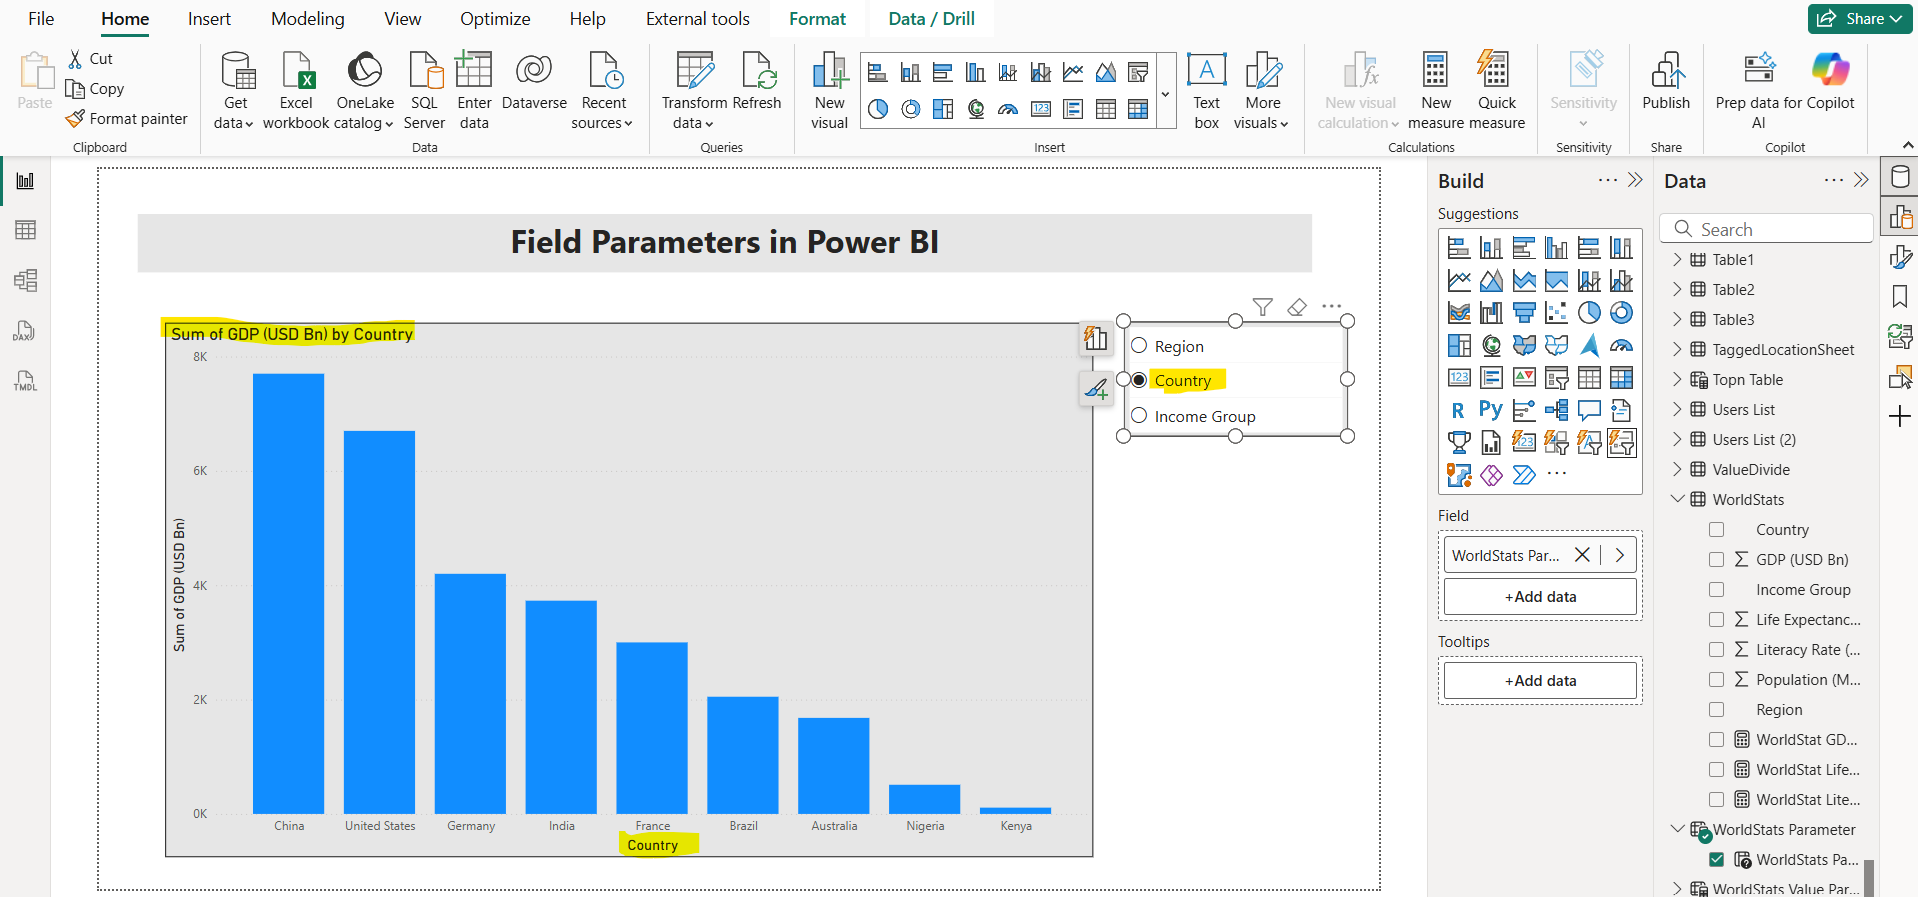Click Add data under Tooltips
This screenshot has height=897, width=1918.
pos(1540,681)
